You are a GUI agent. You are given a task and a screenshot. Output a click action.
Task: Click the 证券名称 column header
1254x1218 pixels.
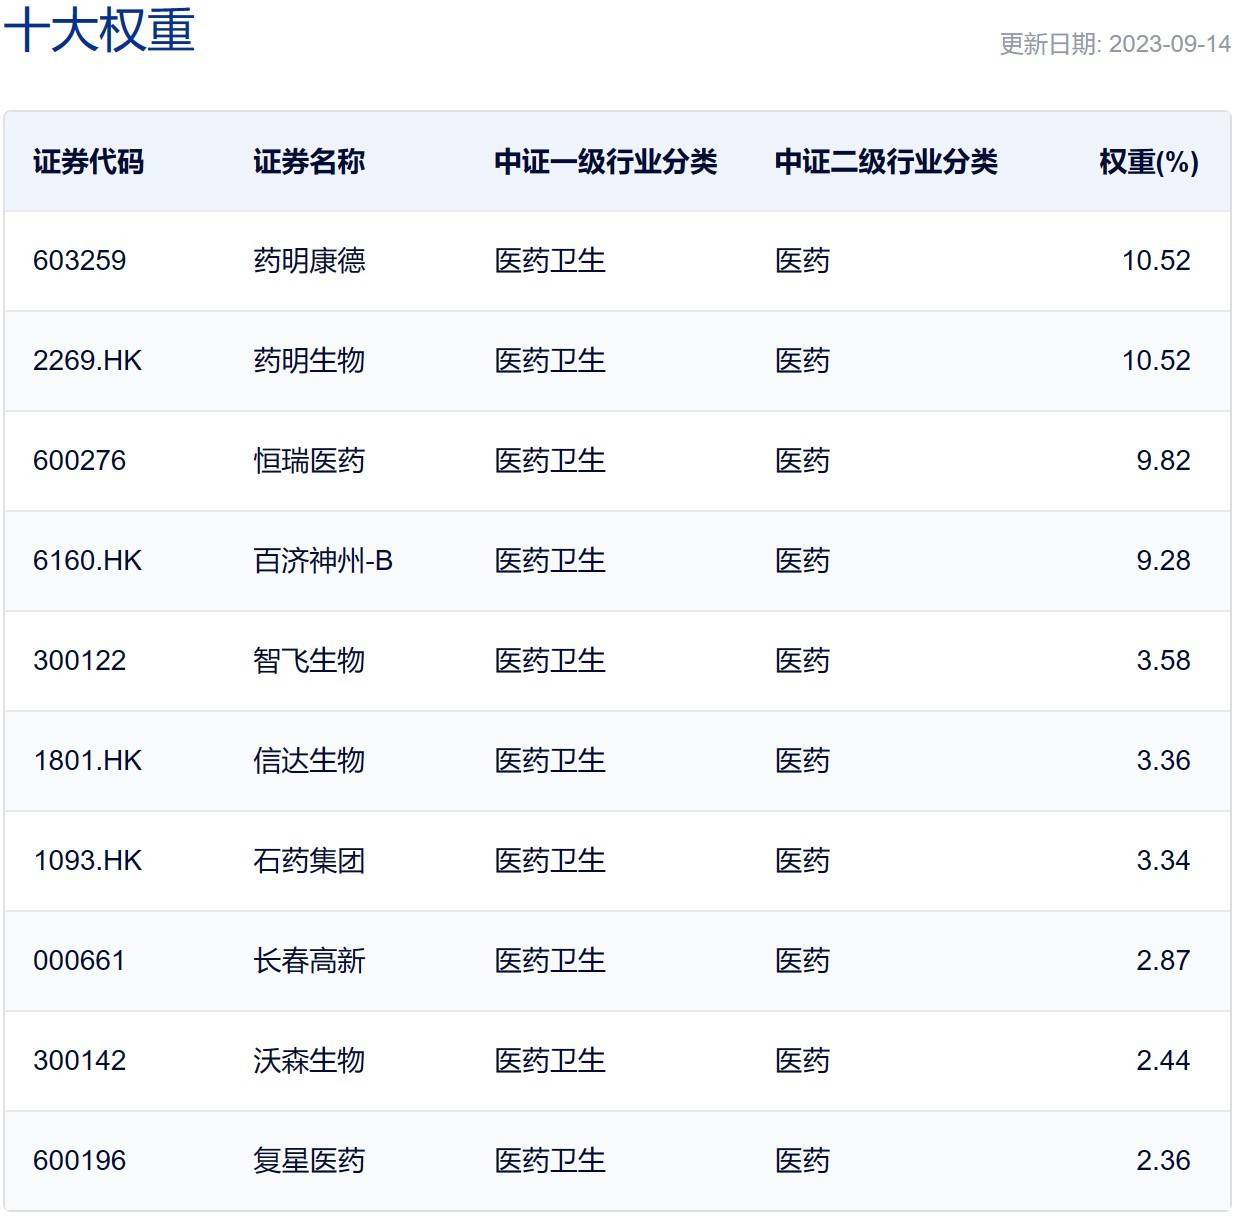pyautogui.click(x=309, y=162)
